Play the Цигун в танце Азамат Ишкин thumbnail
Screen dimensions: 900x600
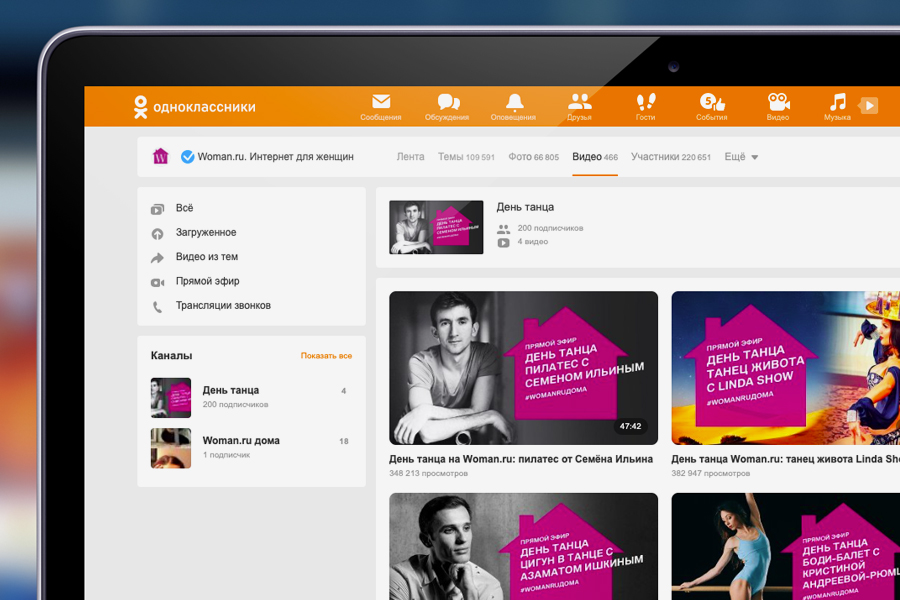point(523,547)
